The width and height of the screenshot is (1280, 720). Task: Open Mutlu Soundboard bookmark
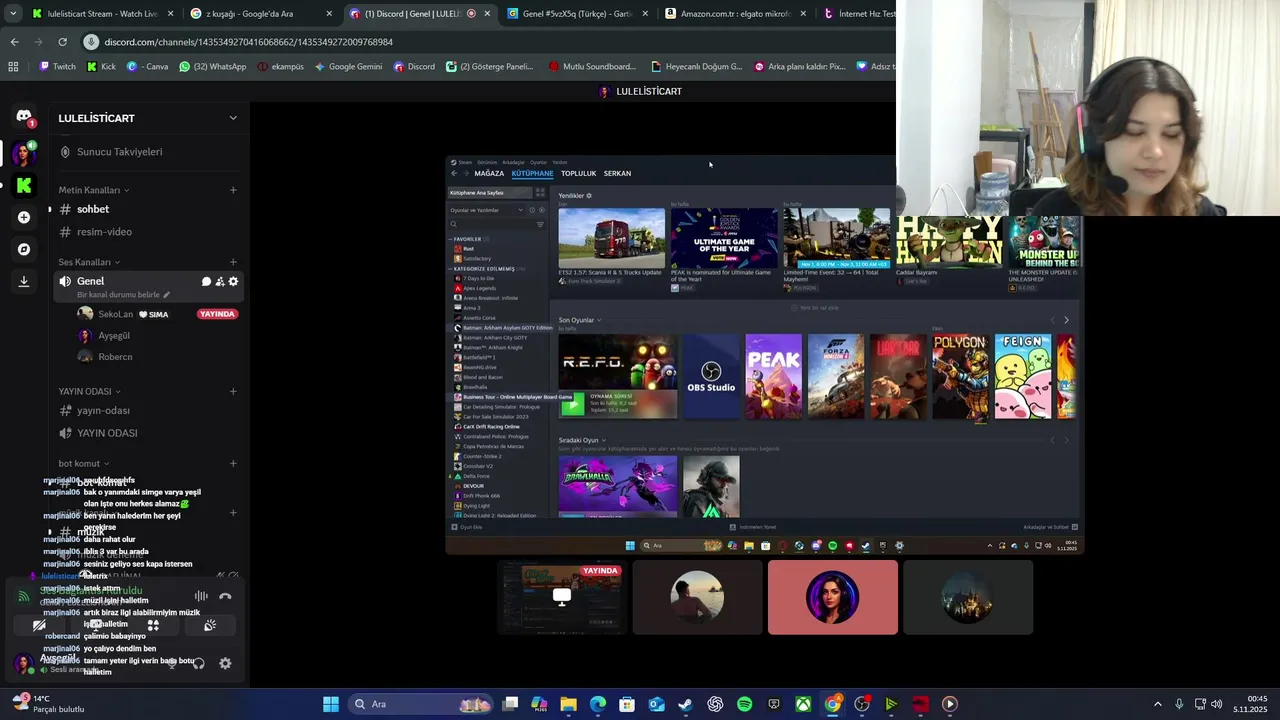(592, 67)
